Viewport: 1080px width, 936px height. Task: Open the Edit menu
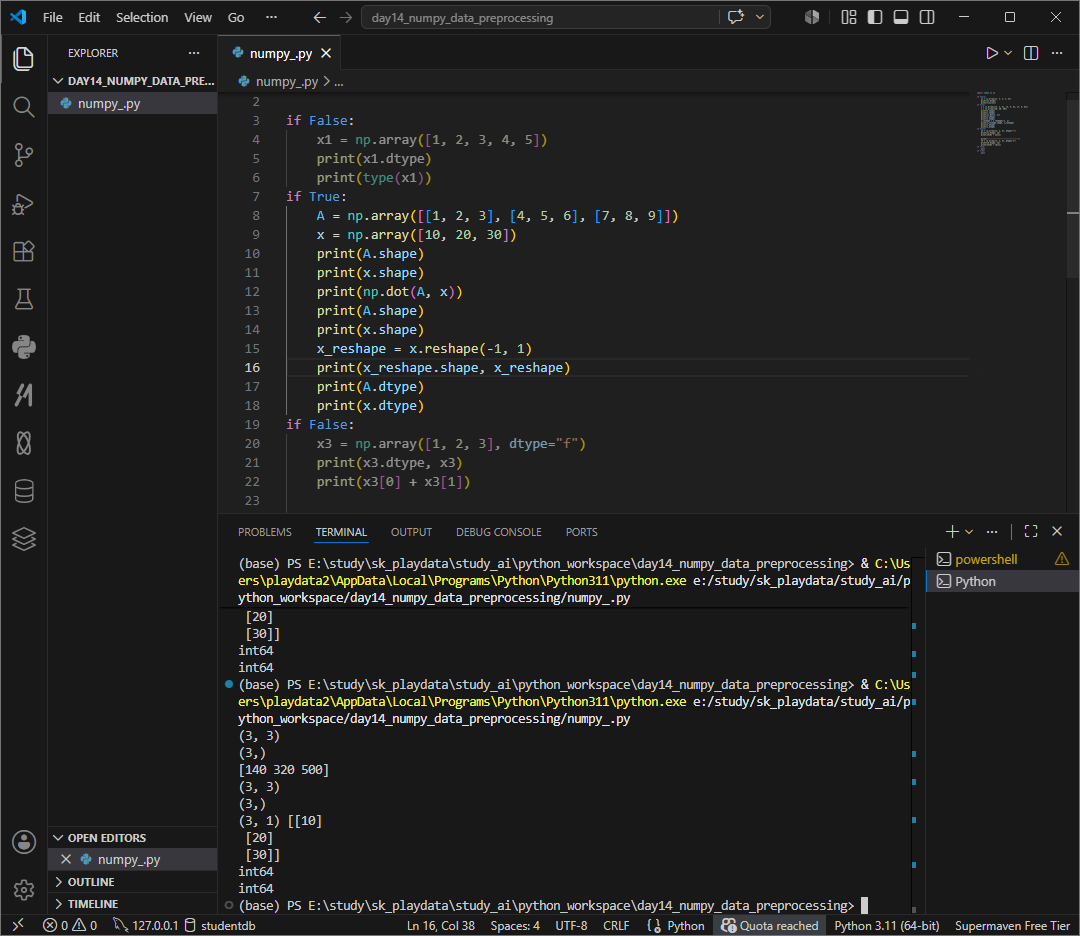[89, 17]
